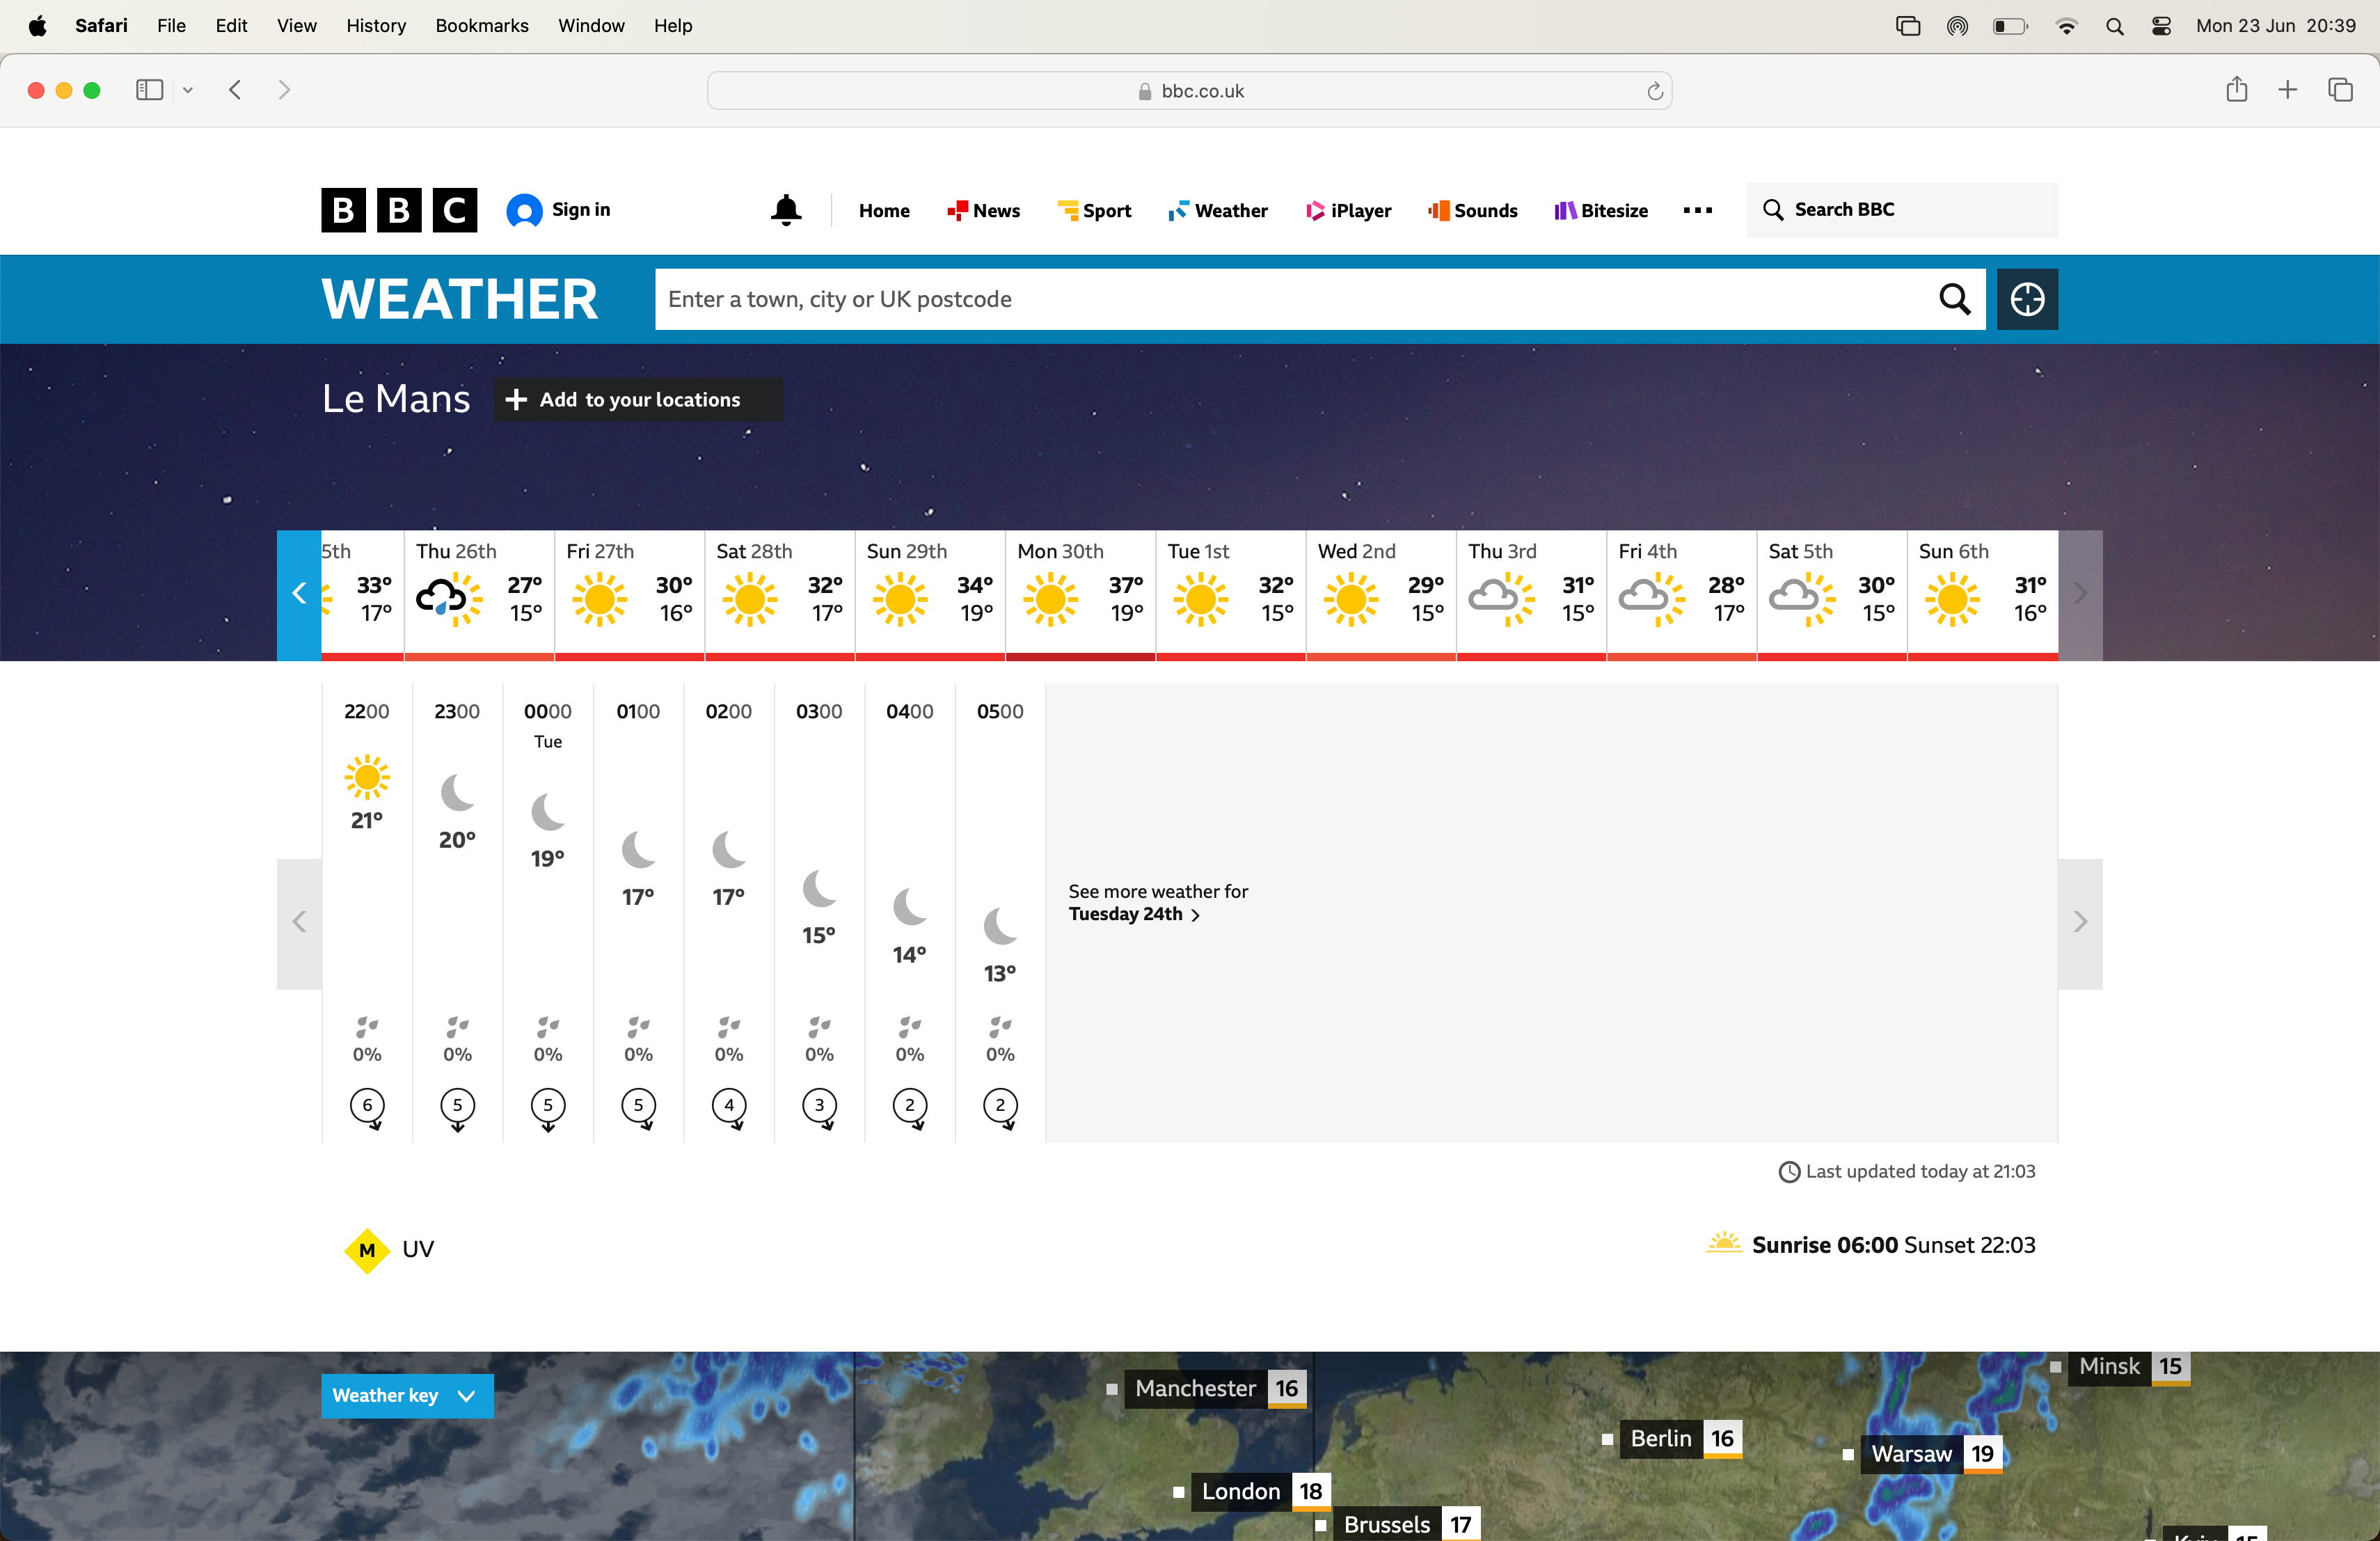Click the town or postcode search field

[x=1290, y=299]
